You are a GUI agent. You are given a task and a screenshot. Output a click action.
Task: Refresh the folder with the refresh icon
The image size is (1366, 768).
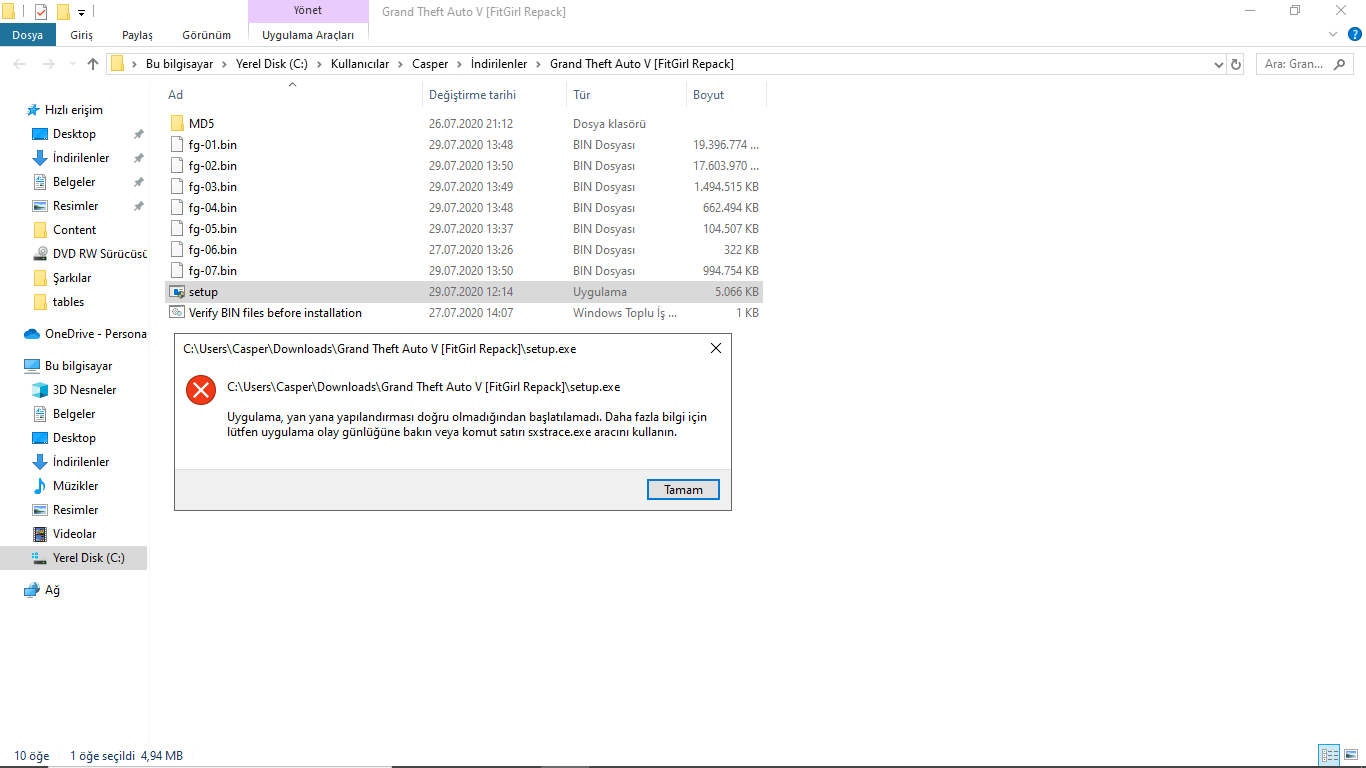(x=1236, y=64)
